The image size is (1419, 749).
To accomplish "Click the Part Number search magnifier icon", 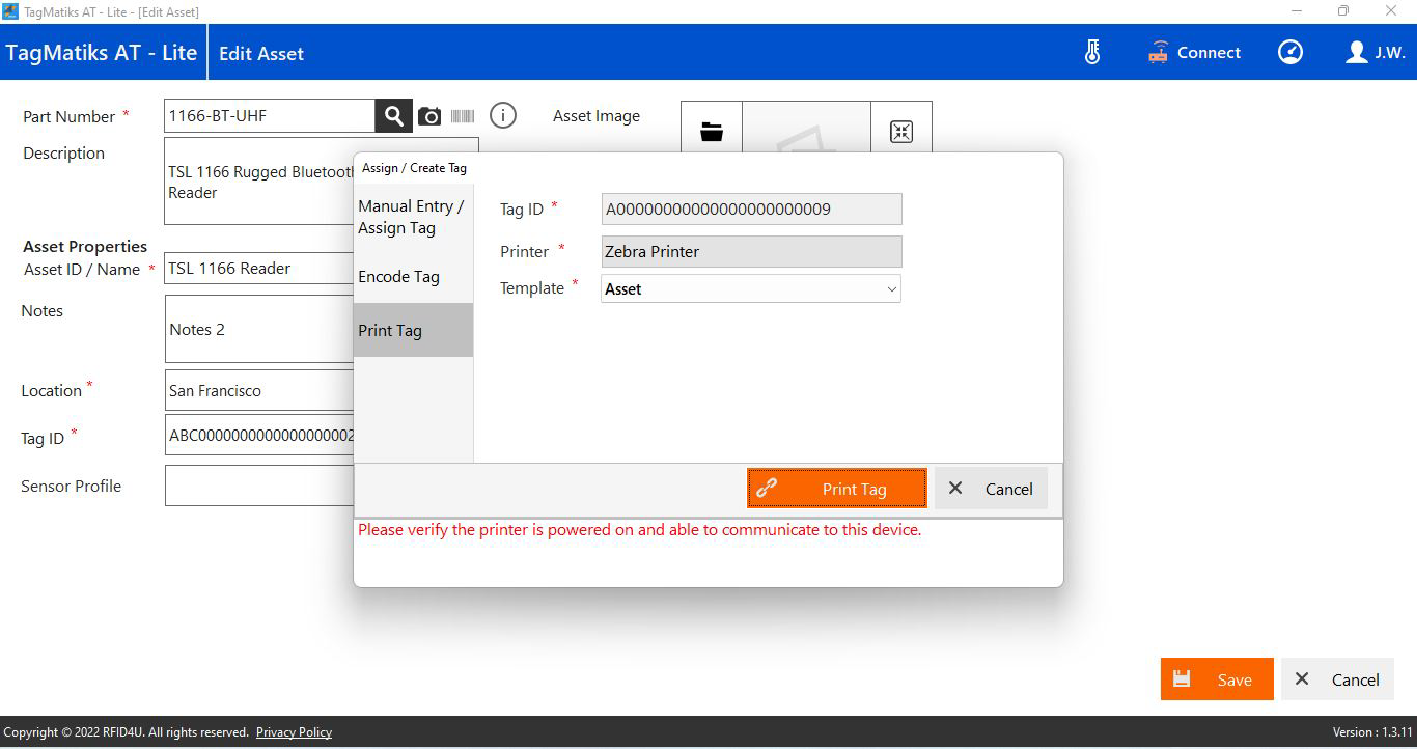I will 394,116.
